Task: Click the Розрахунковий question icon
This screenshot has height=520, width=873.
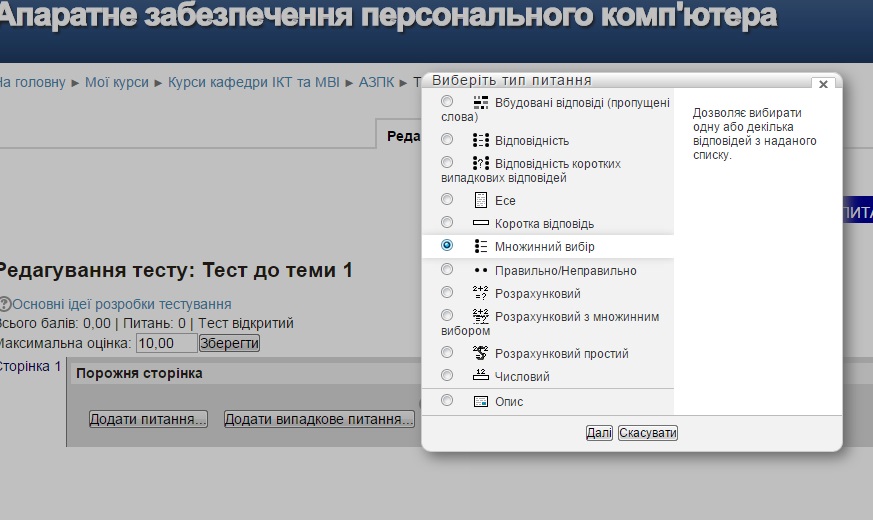Action: pyautogui.click(x=480, y=293)
